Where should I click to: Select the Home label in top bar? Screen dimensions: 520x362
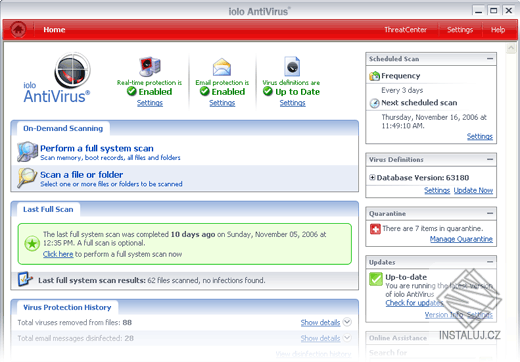pos(54,30)
